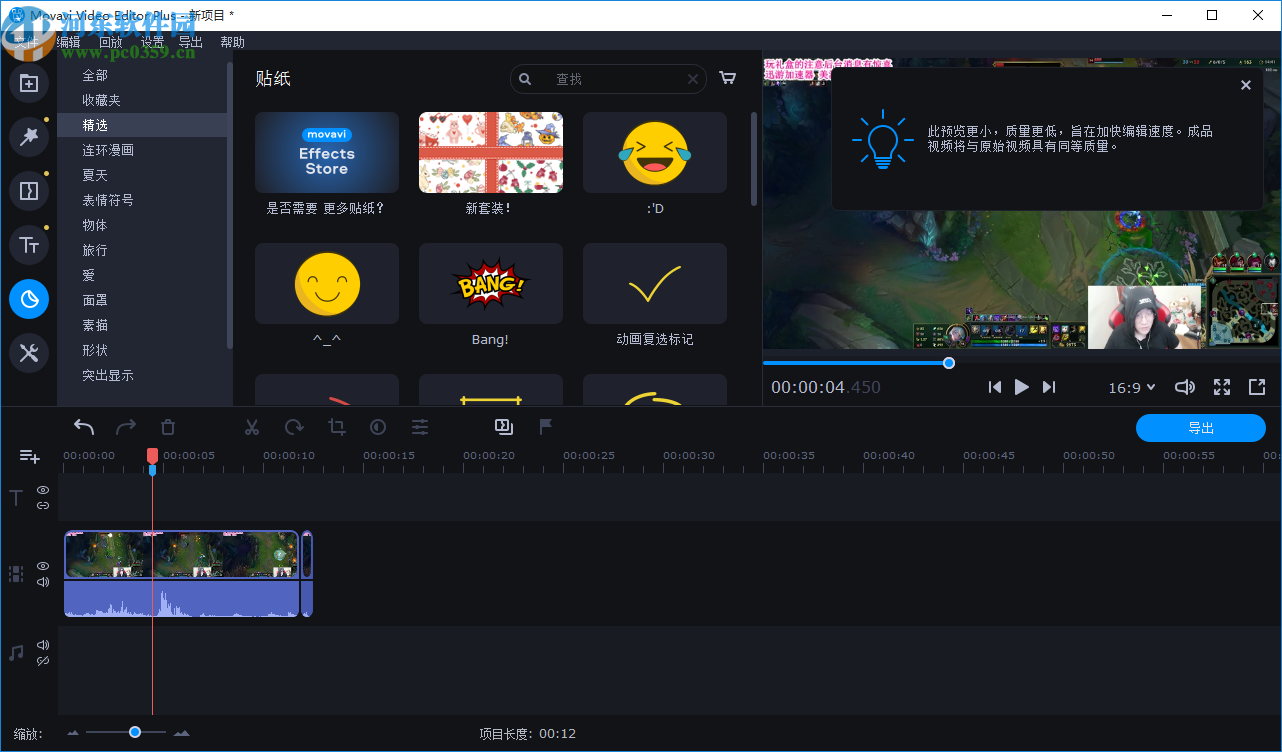
Task: Open the Transitions panel
Action: [x=29, y=190]
